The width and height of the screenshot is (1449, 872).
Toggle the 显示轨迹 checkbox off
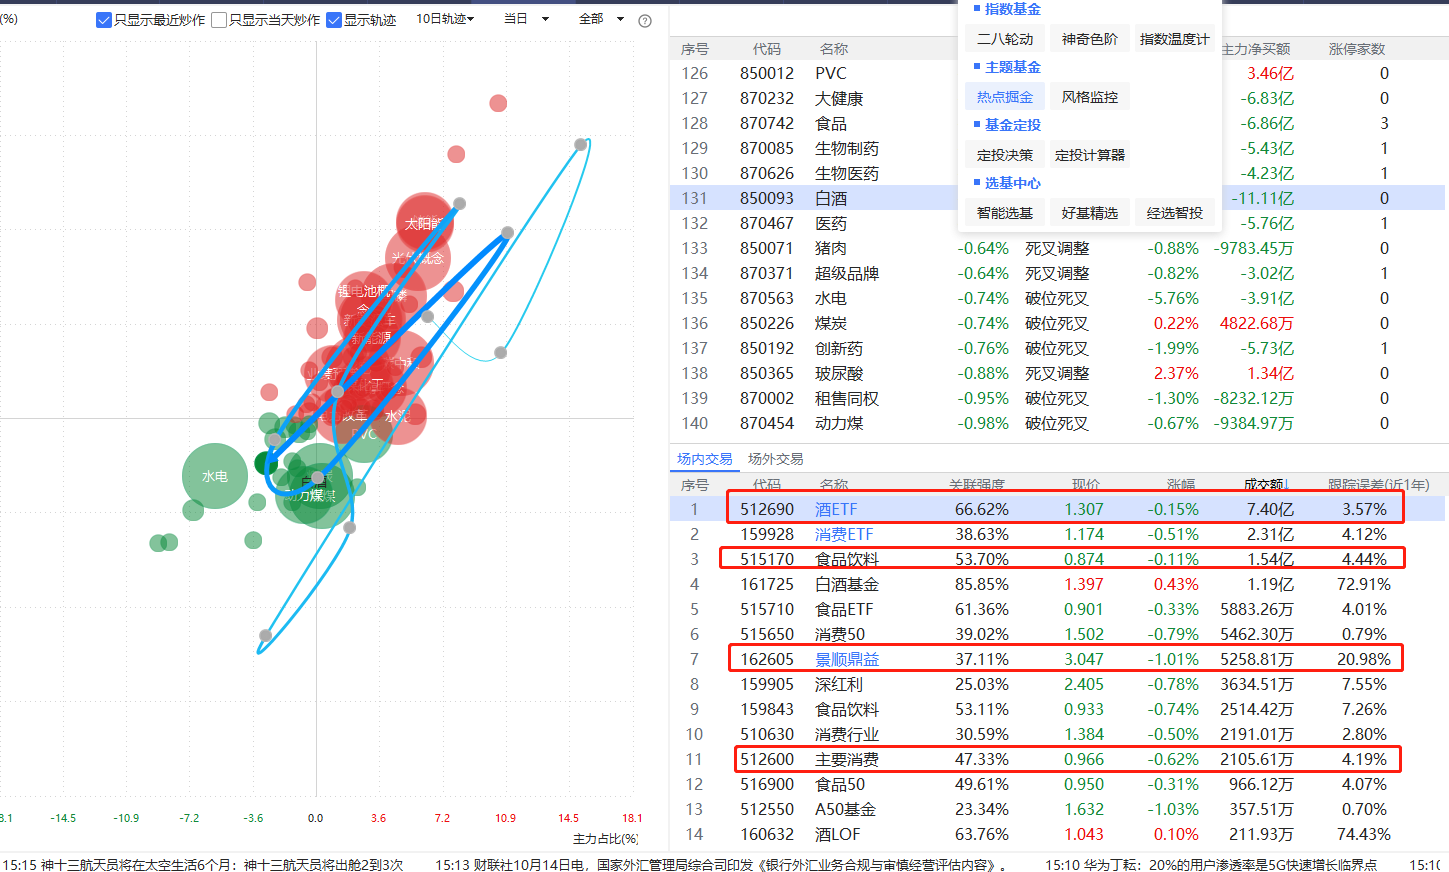tap(334, 20)
